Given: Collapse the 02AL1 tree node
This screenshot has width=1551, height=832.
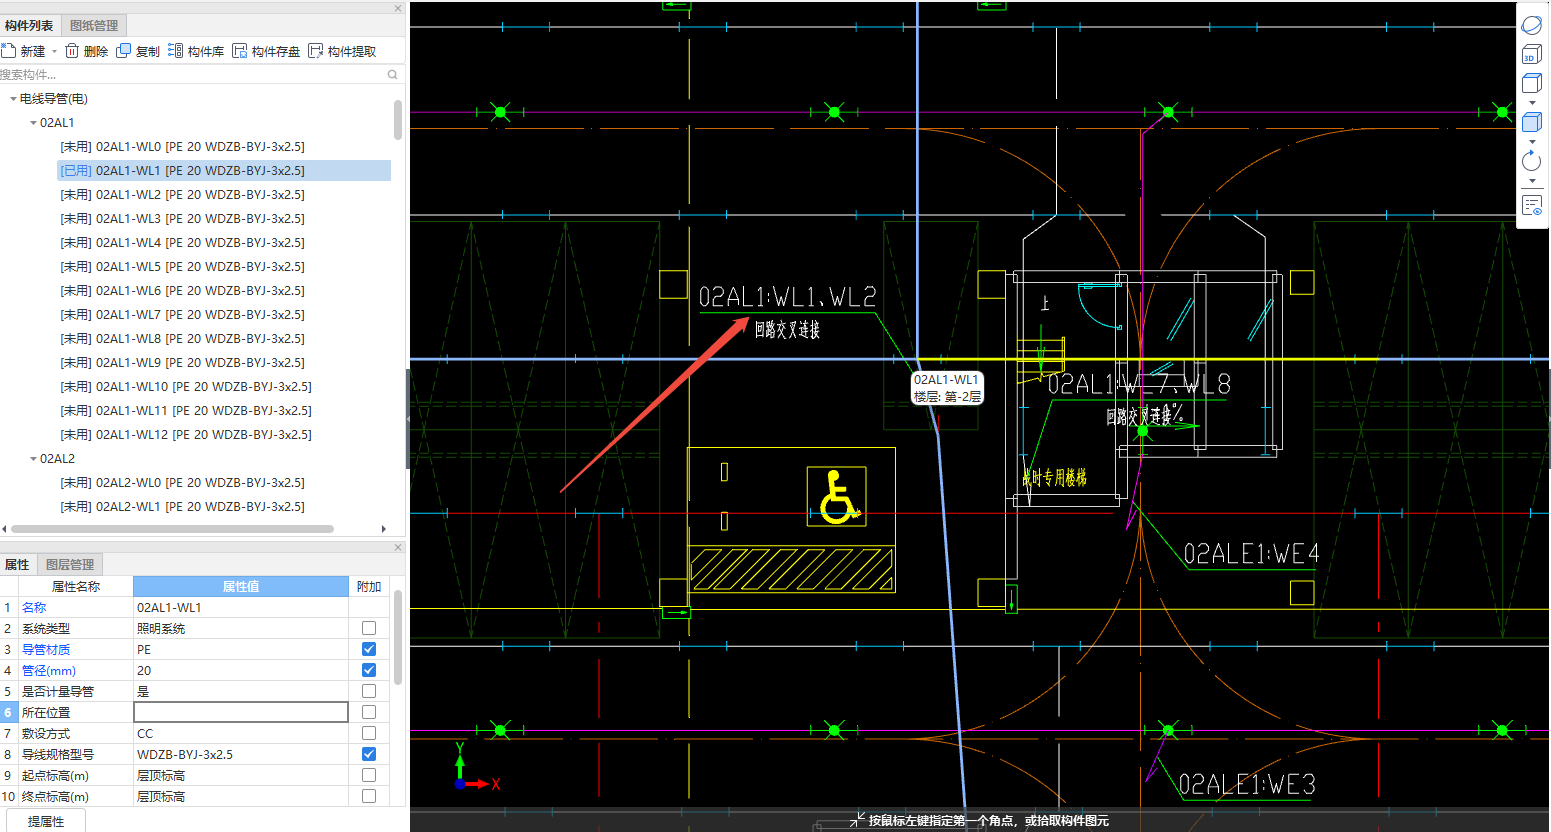Looking at the screenshot, I should (33, 123).
